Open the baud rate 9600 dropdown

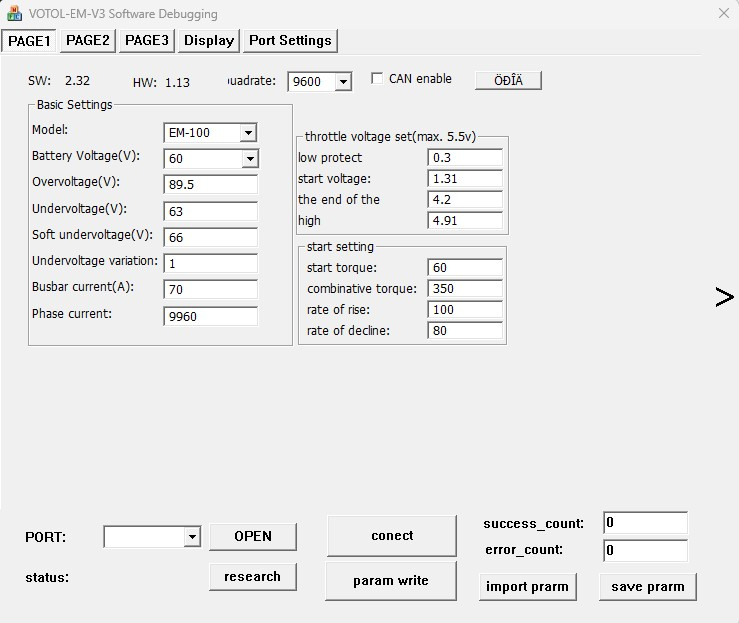coord(343,82)
